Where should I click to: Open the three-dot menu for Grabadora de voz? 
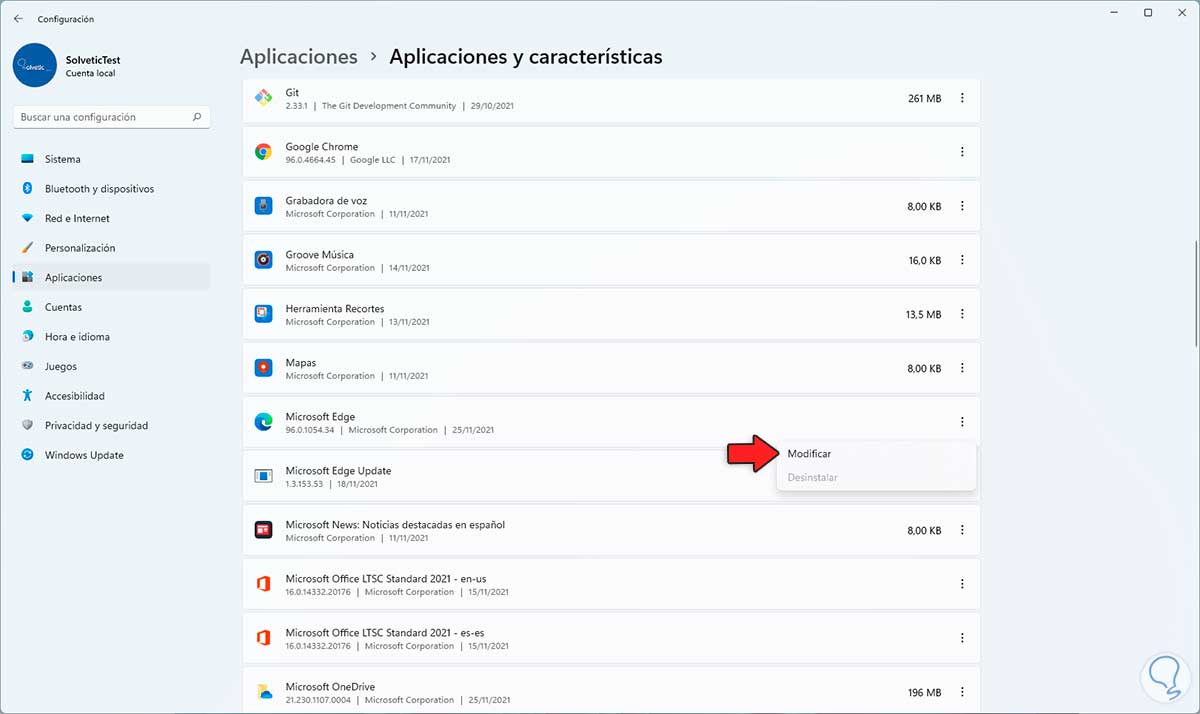point(962,206)
